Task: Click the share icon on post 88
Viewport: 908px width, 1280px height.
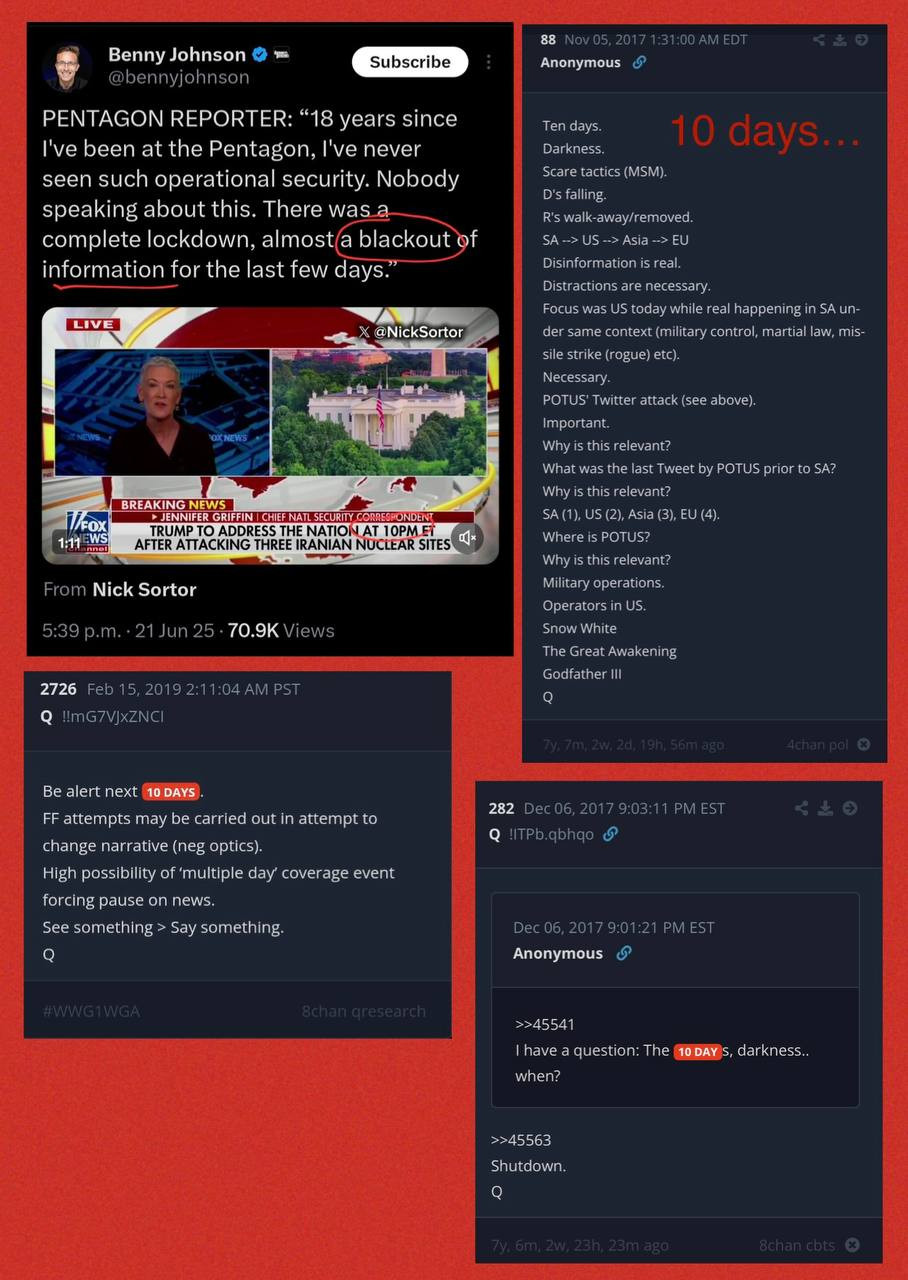Action: pyautogui.click(x=819, y=40)
